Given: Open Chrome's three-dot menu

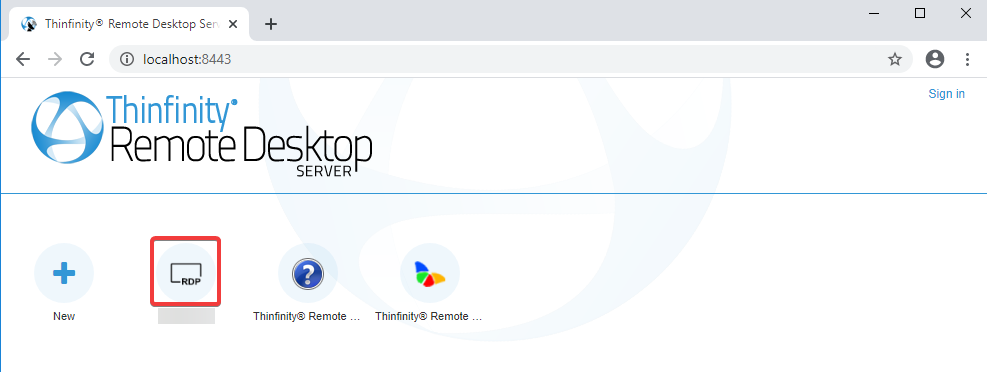Looking at the screenshot, I should coord(967,59).
